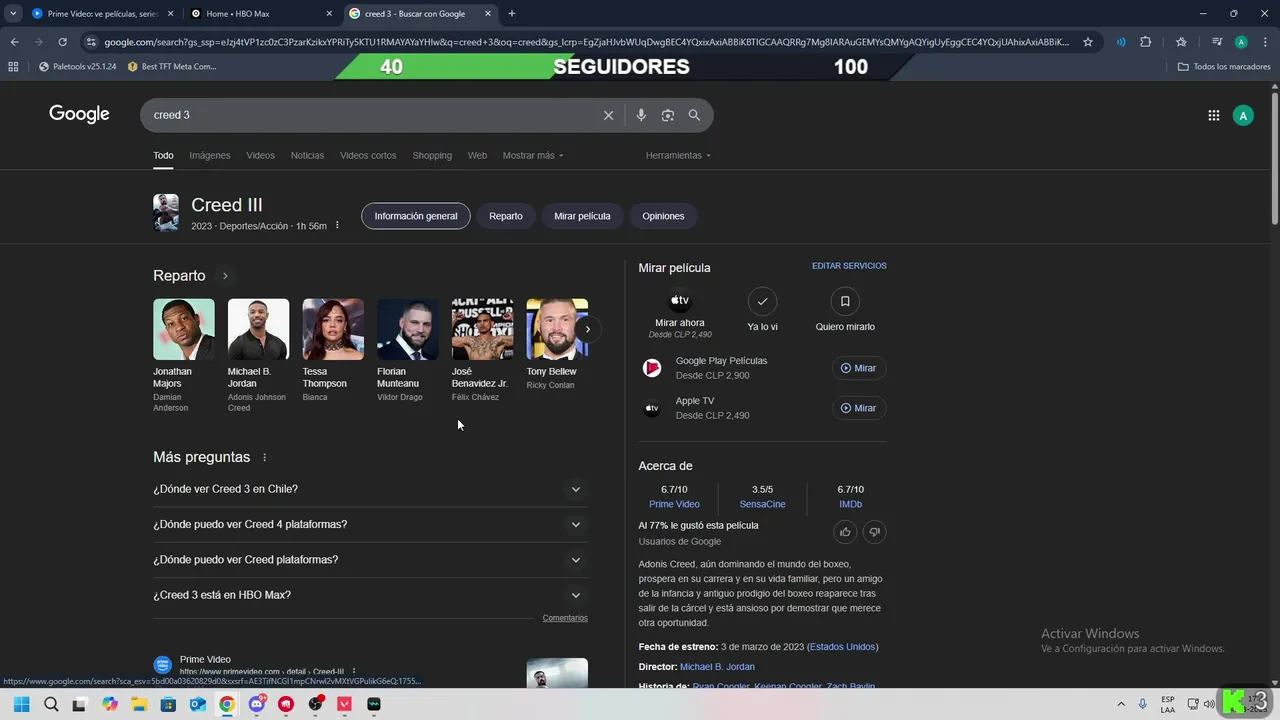Show next cast members with carousel arrow
The width and height of the screenshot is (1280, 720).
pyautogui.click(x=588, y=329)
